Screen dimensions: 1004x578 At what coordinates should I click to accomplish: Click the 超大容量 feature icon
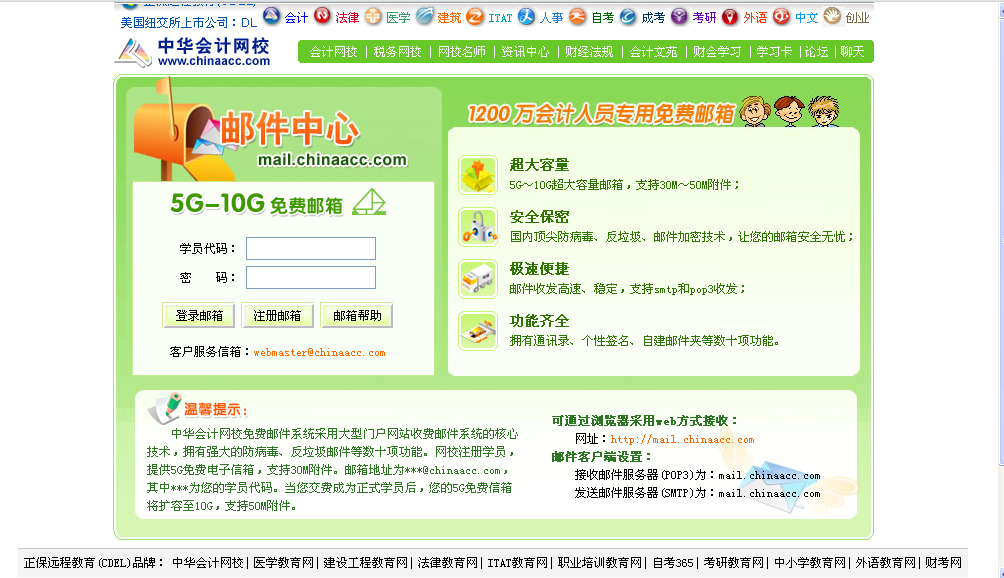pos(478,175)
